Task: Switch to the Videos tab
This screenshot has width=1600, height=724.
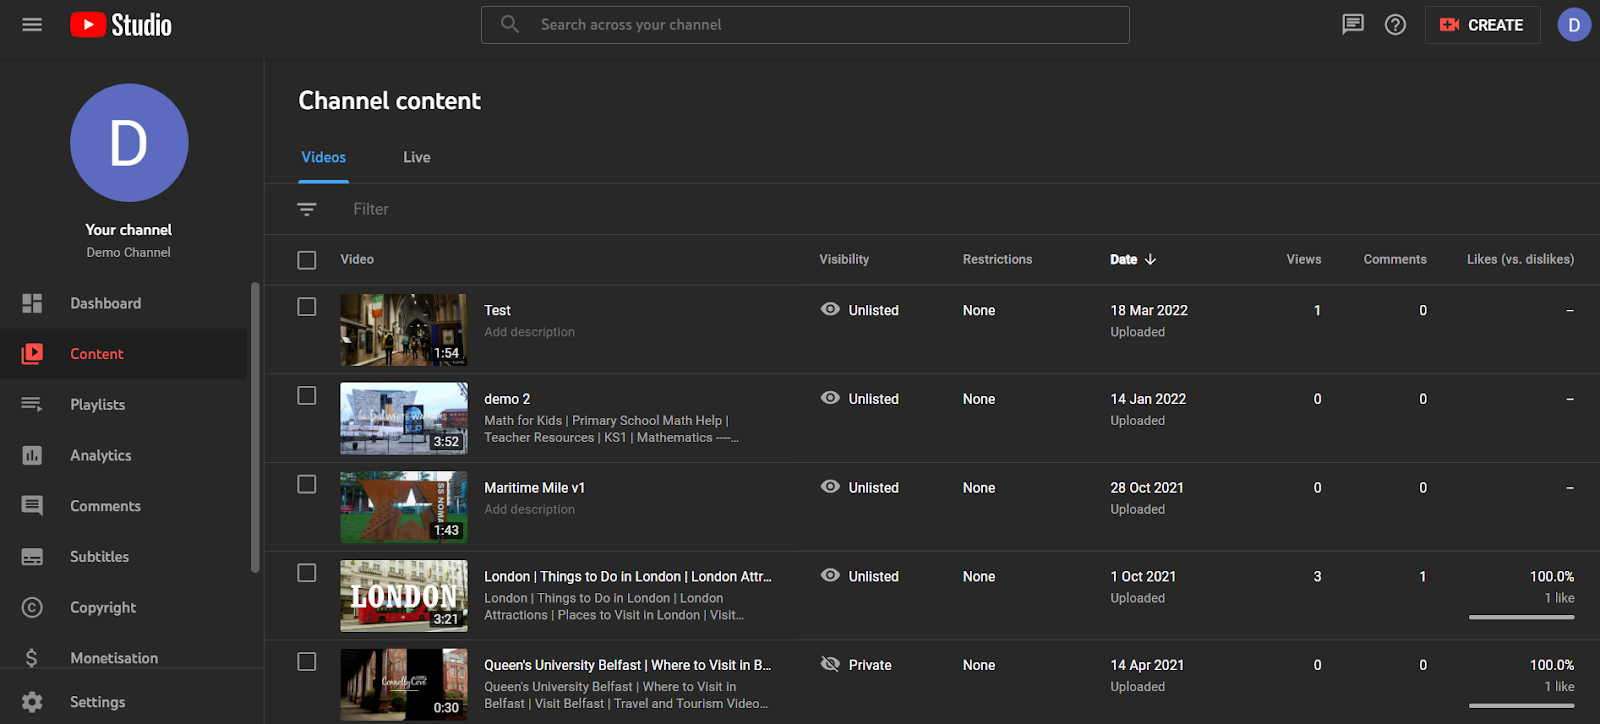Action: coord(324,157)
